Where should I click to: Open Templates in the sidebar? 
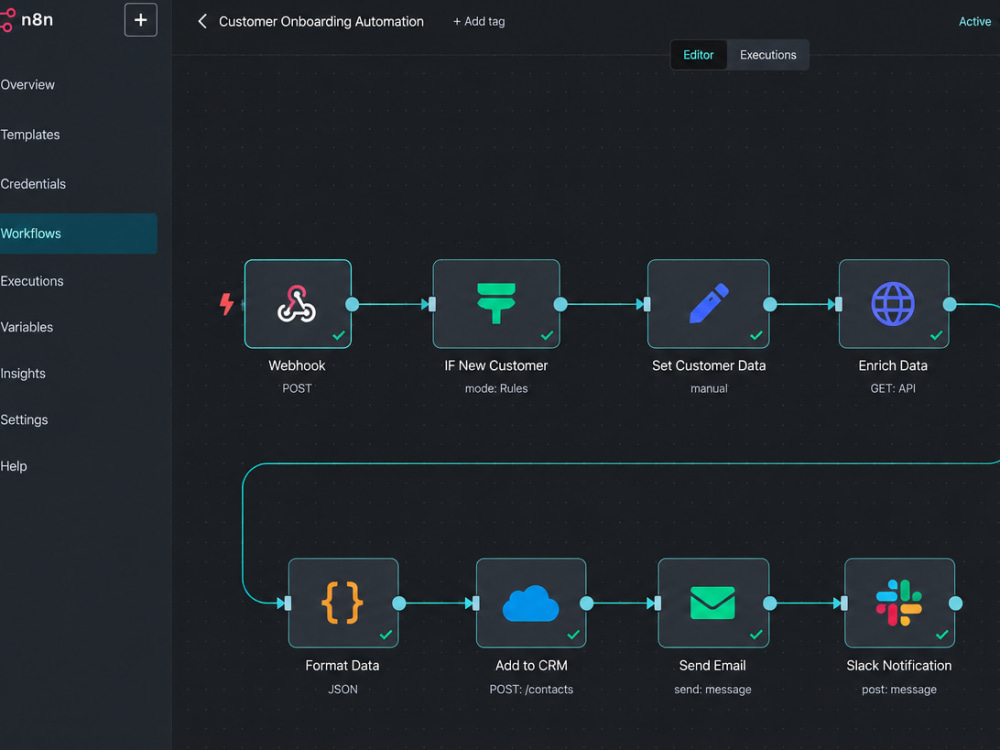(30, 135)
